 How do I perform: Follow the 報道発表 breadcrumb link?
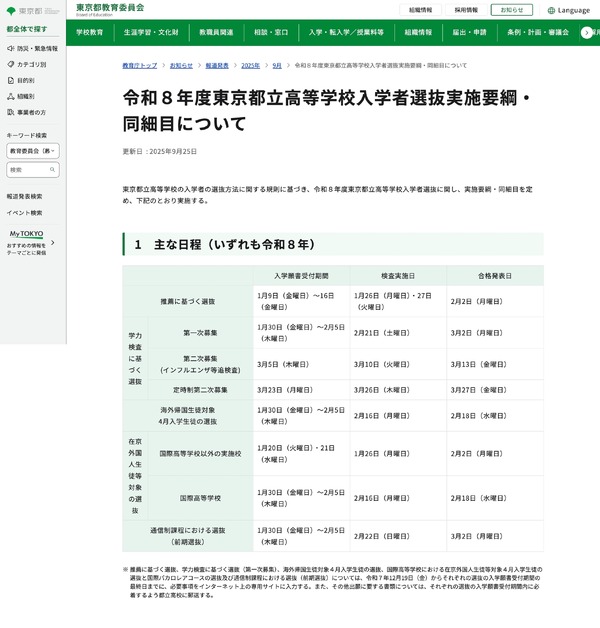(x=217, y=66)
